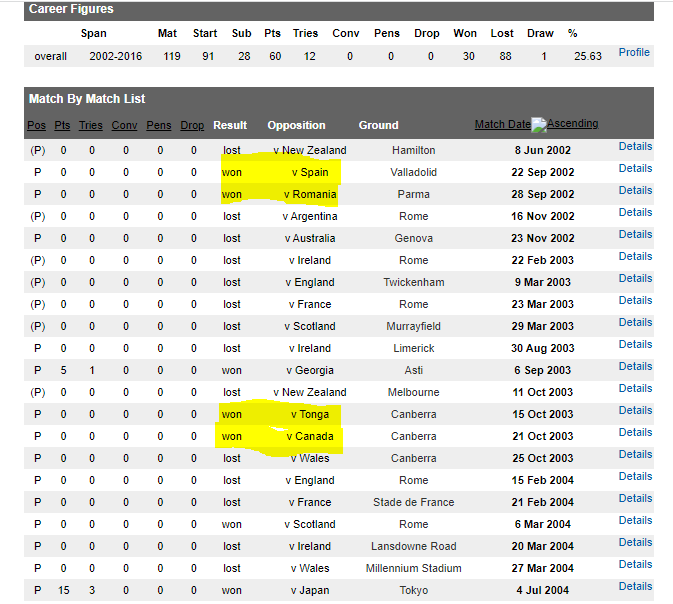View Details of Scotland match at Murrayfield
The height and width of the screenshot is (604, 673).
635,322
